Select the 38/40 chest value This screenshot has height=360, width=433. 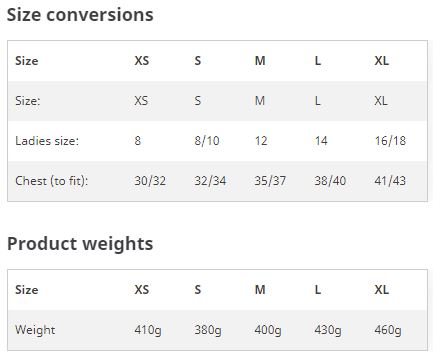330,181
